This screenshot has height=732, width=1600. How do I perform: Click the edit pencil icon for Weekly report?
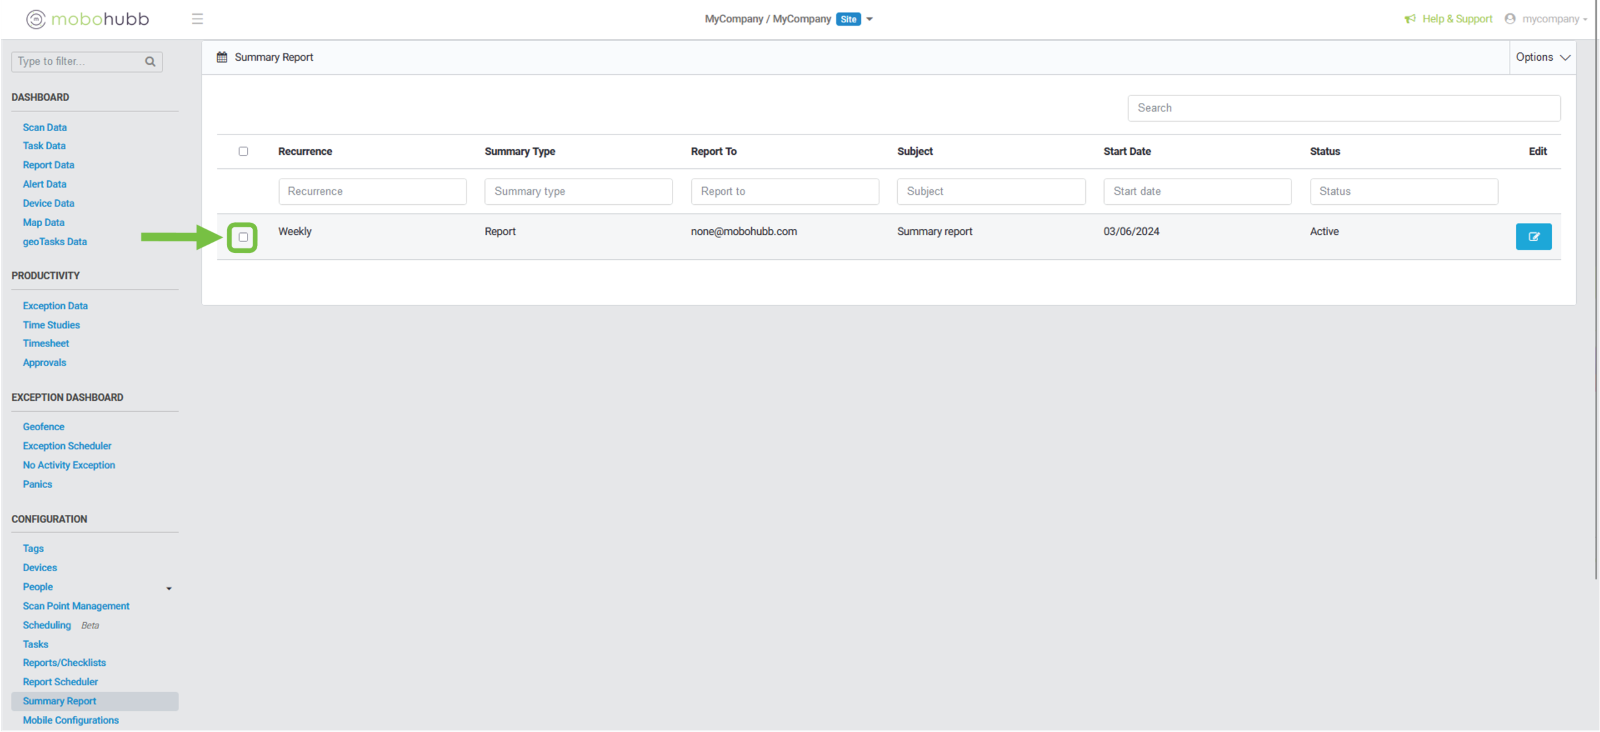pos(1533,237)
